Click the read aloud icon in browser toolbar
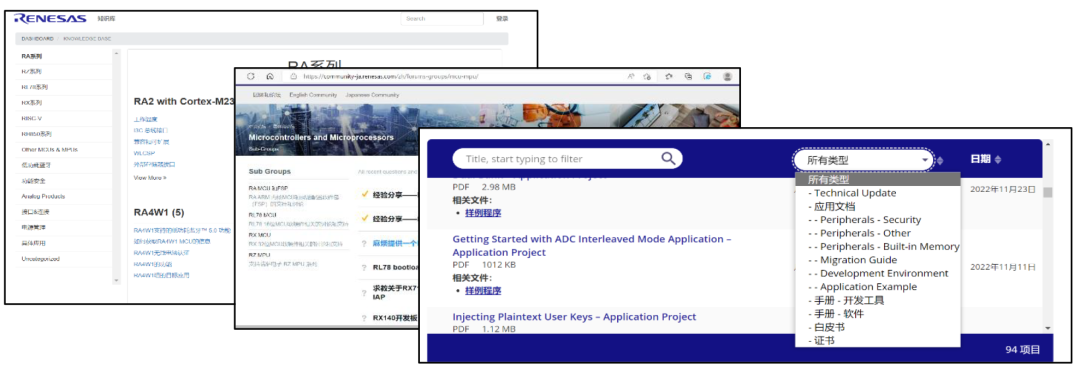The width and height of the screenshot is (1080, 373). pos(631,76)
